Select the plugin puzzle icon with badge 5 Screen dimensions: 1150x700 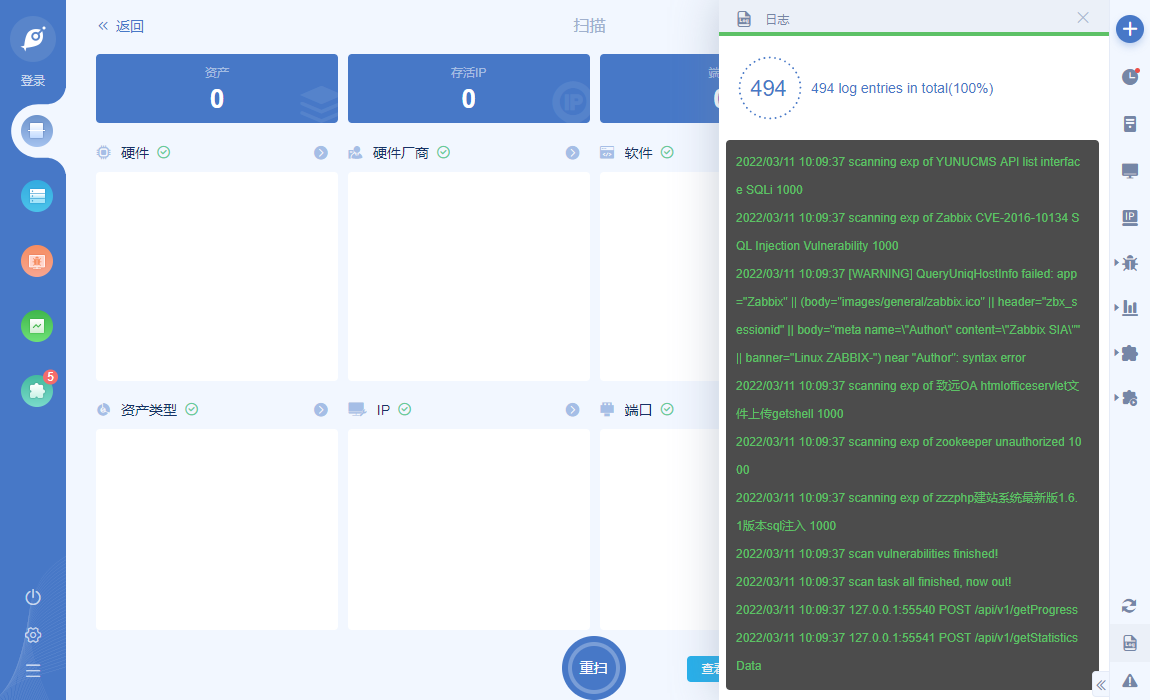(x=36, y=390)
